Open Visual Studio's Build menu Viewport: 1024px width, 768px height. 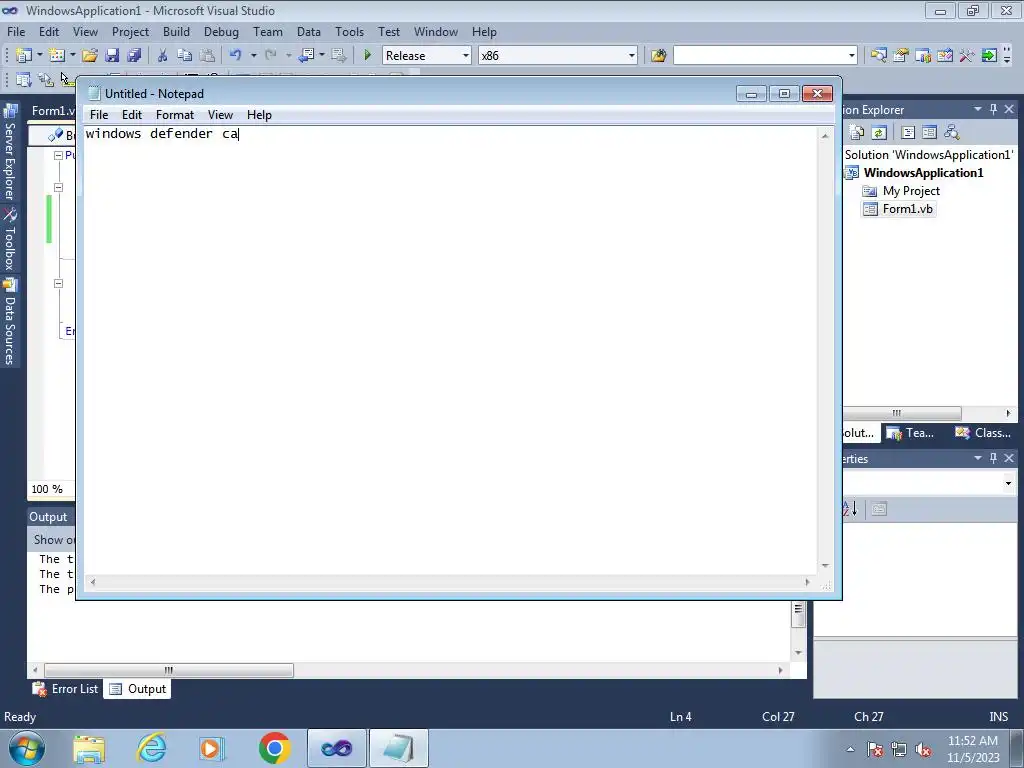176,31
